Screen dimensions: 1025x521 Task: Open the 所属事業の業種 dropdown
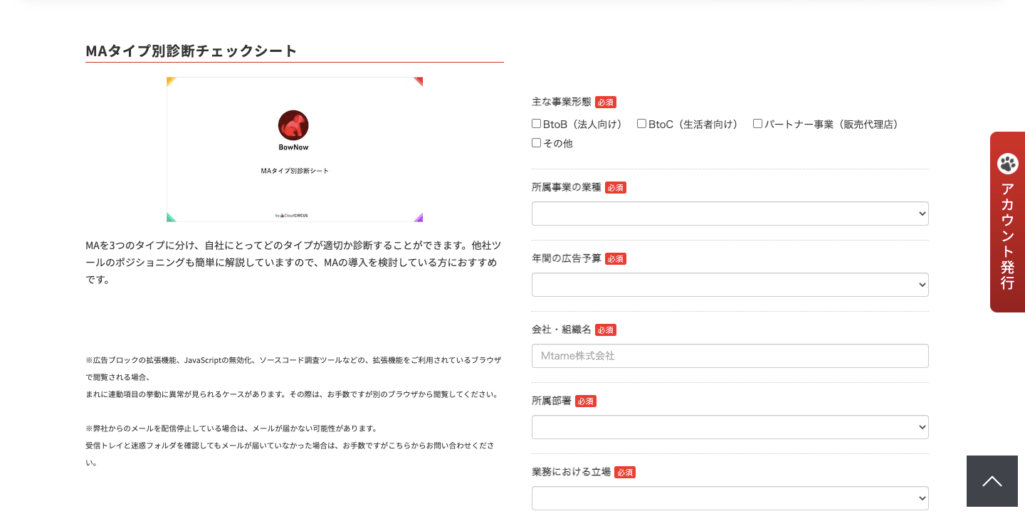click(729, 214)
